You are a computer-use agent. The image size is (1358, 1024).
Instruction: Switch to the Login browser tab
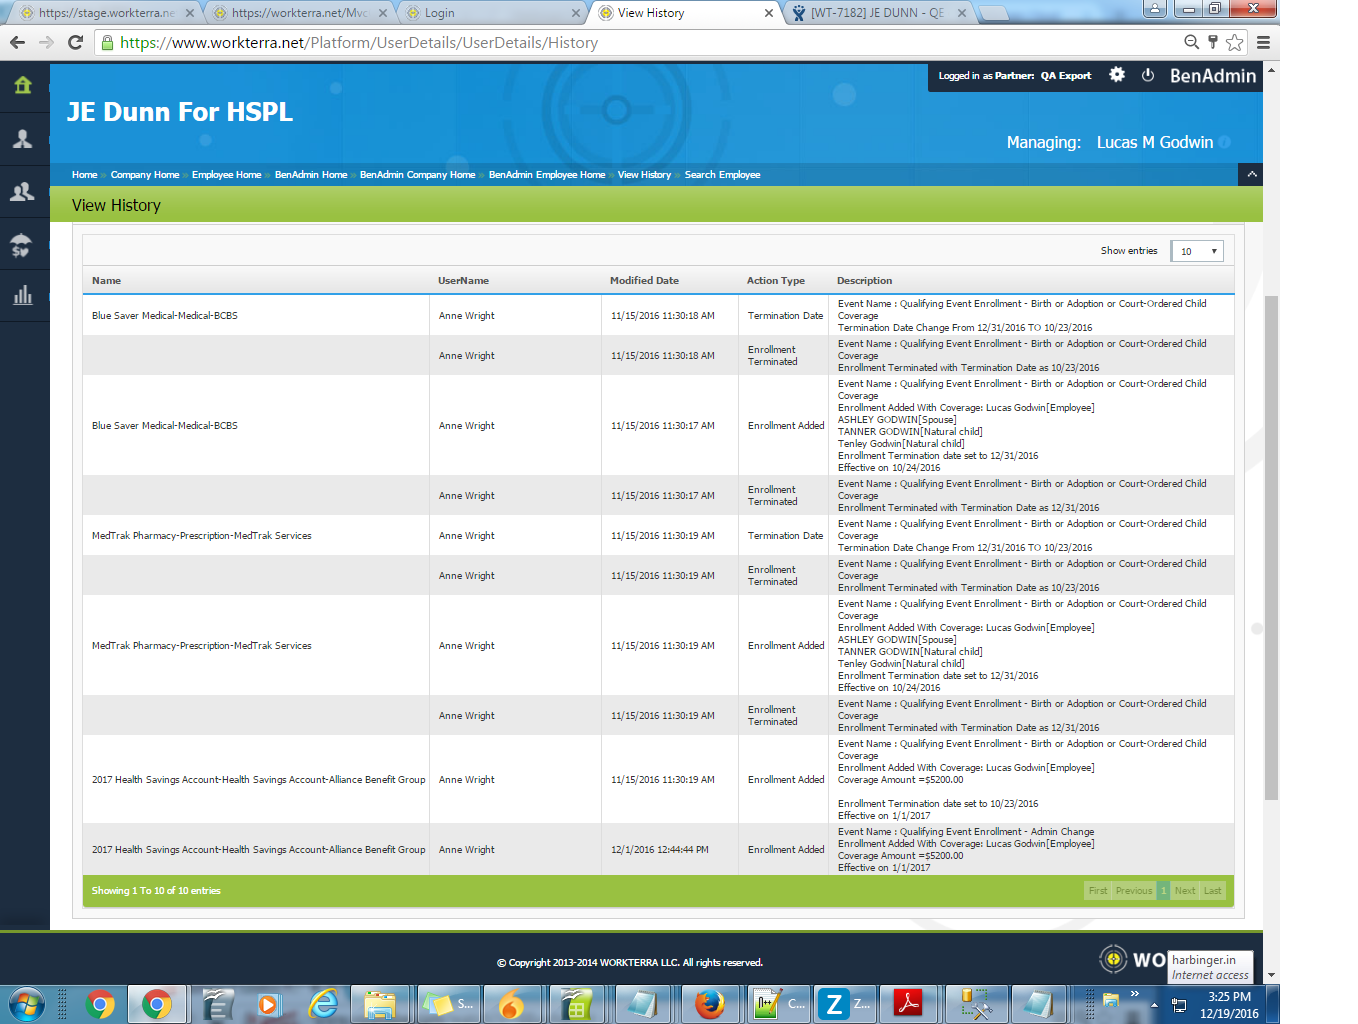click(x=490, y=13)
